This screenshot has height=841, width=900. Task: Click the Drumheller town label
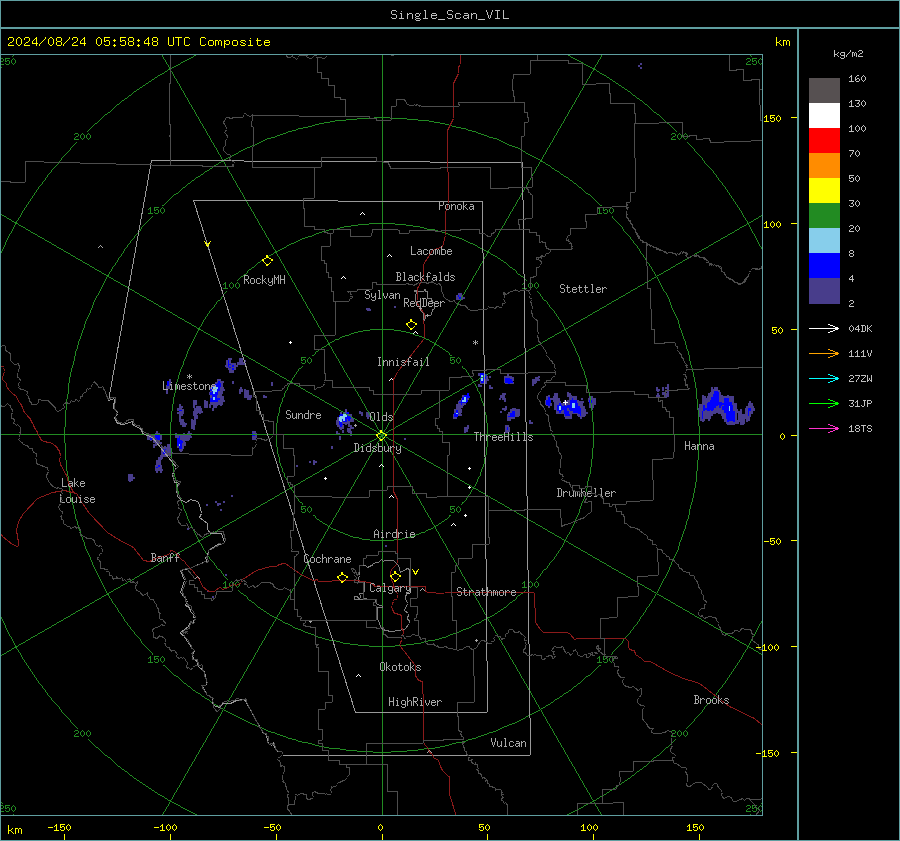click(x=586, y=493)
